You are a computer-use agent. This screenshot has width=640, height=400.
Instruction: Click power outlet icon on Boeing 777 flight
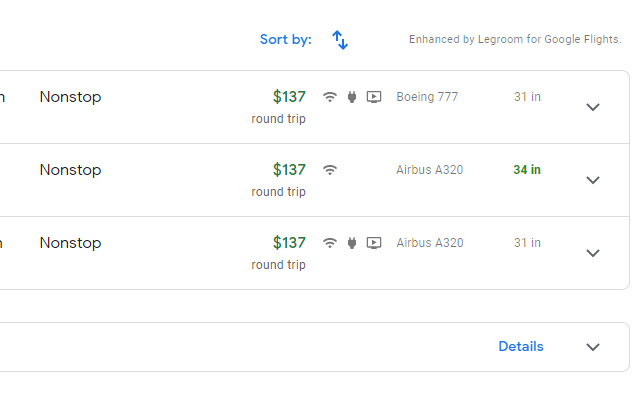[352, 97]
